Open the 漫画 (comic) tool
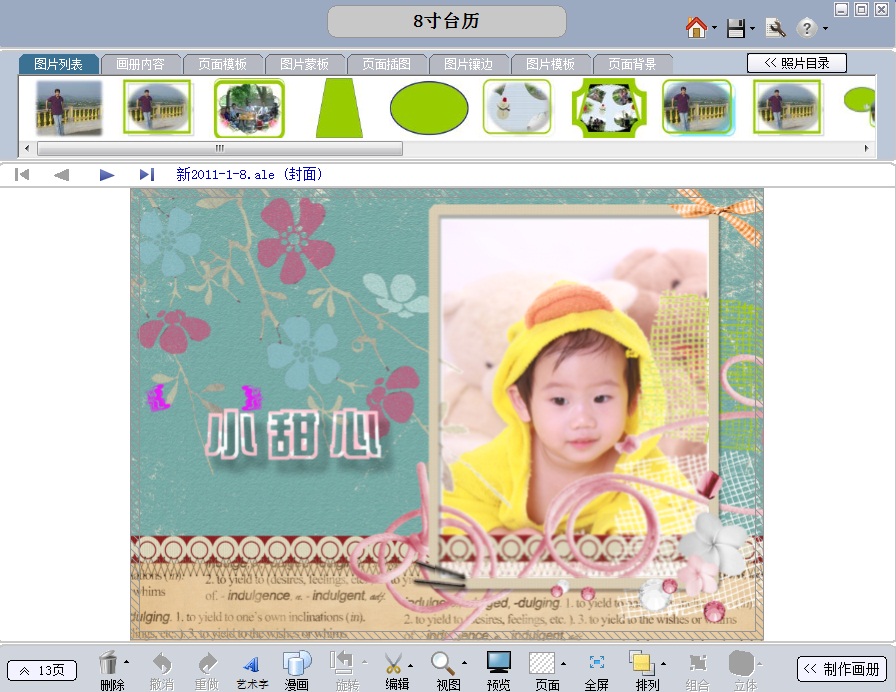This screenshot has height=692, width=896. pos(297,663)
